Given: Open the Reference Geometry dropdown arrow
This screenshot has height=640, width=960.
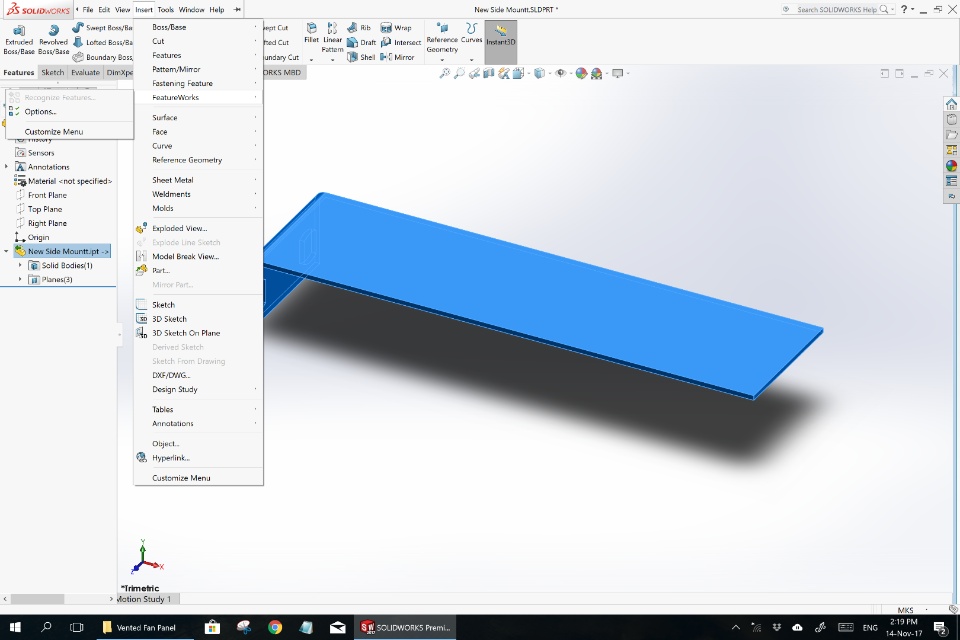Looking at the screenshot, I should pyautogui.click(x=442, y=60).
